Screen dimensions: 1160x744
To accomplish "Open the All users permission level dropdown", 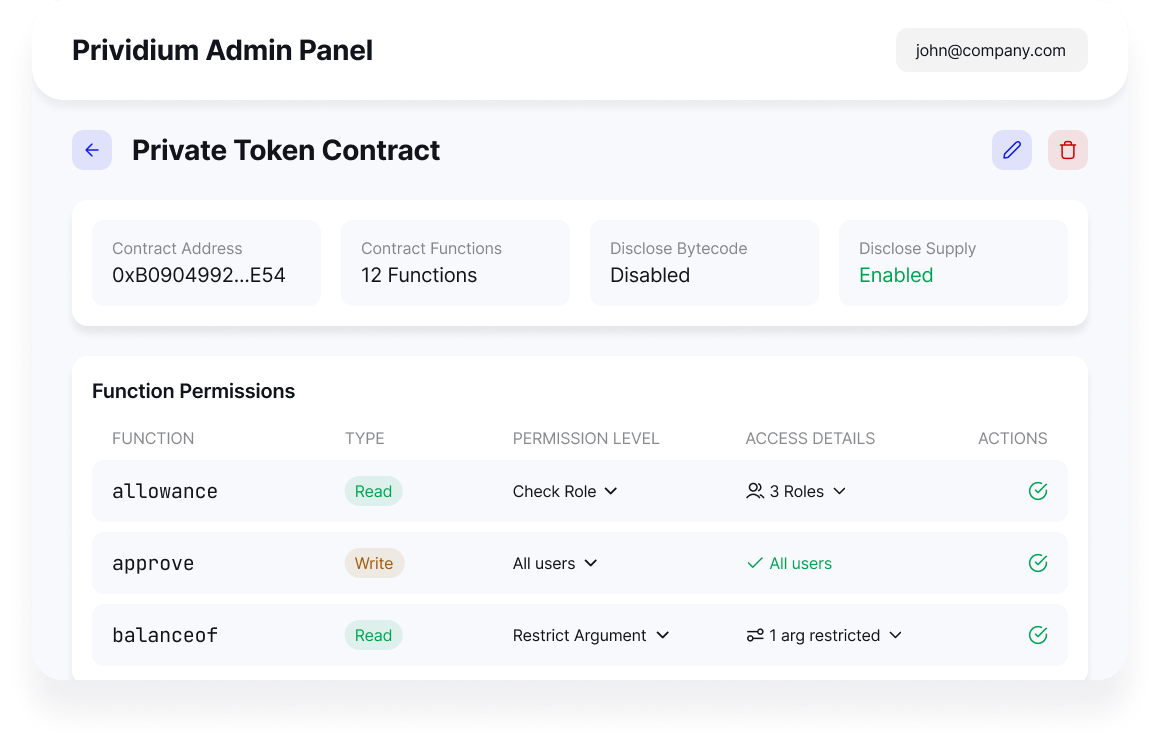I will click(555, 563).
